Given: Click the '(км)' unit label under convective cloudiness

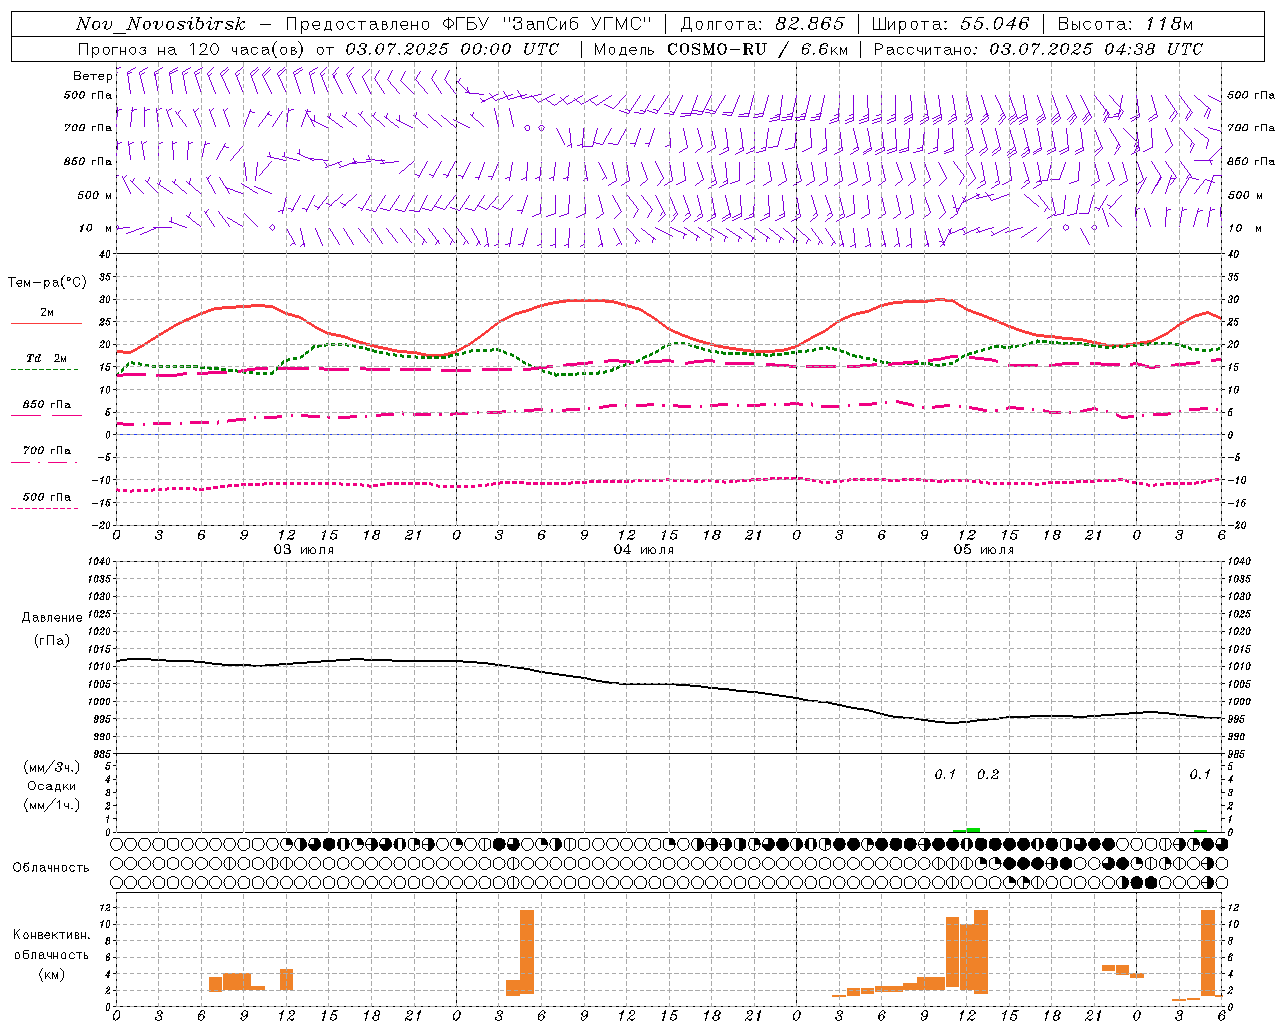Looking at the screenshot, I should coord(52,974).
